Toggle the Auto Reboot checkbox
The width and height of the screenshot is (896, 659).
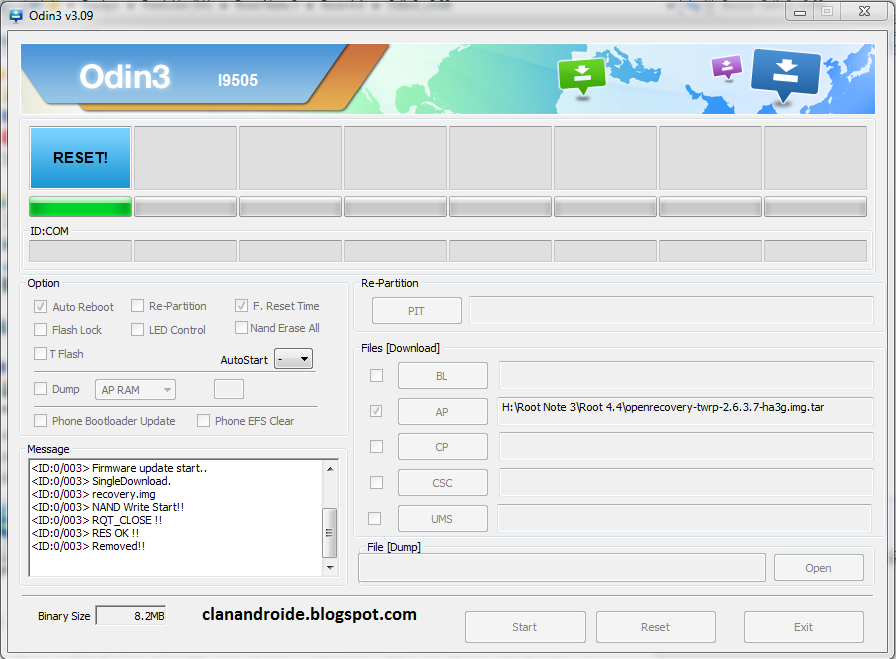coord(40,306)
